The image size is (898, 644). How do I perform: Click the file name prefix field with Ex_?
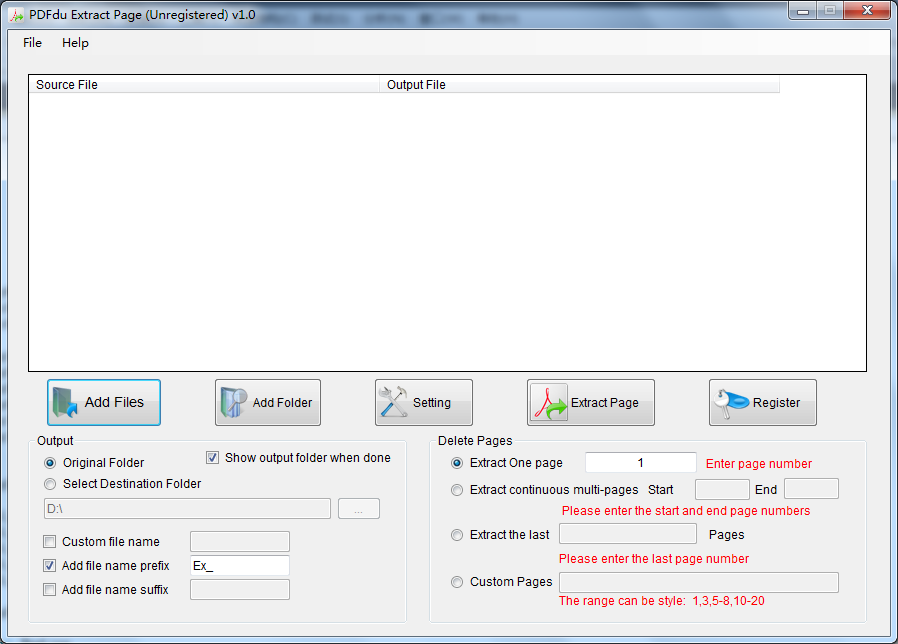[239, 566]
